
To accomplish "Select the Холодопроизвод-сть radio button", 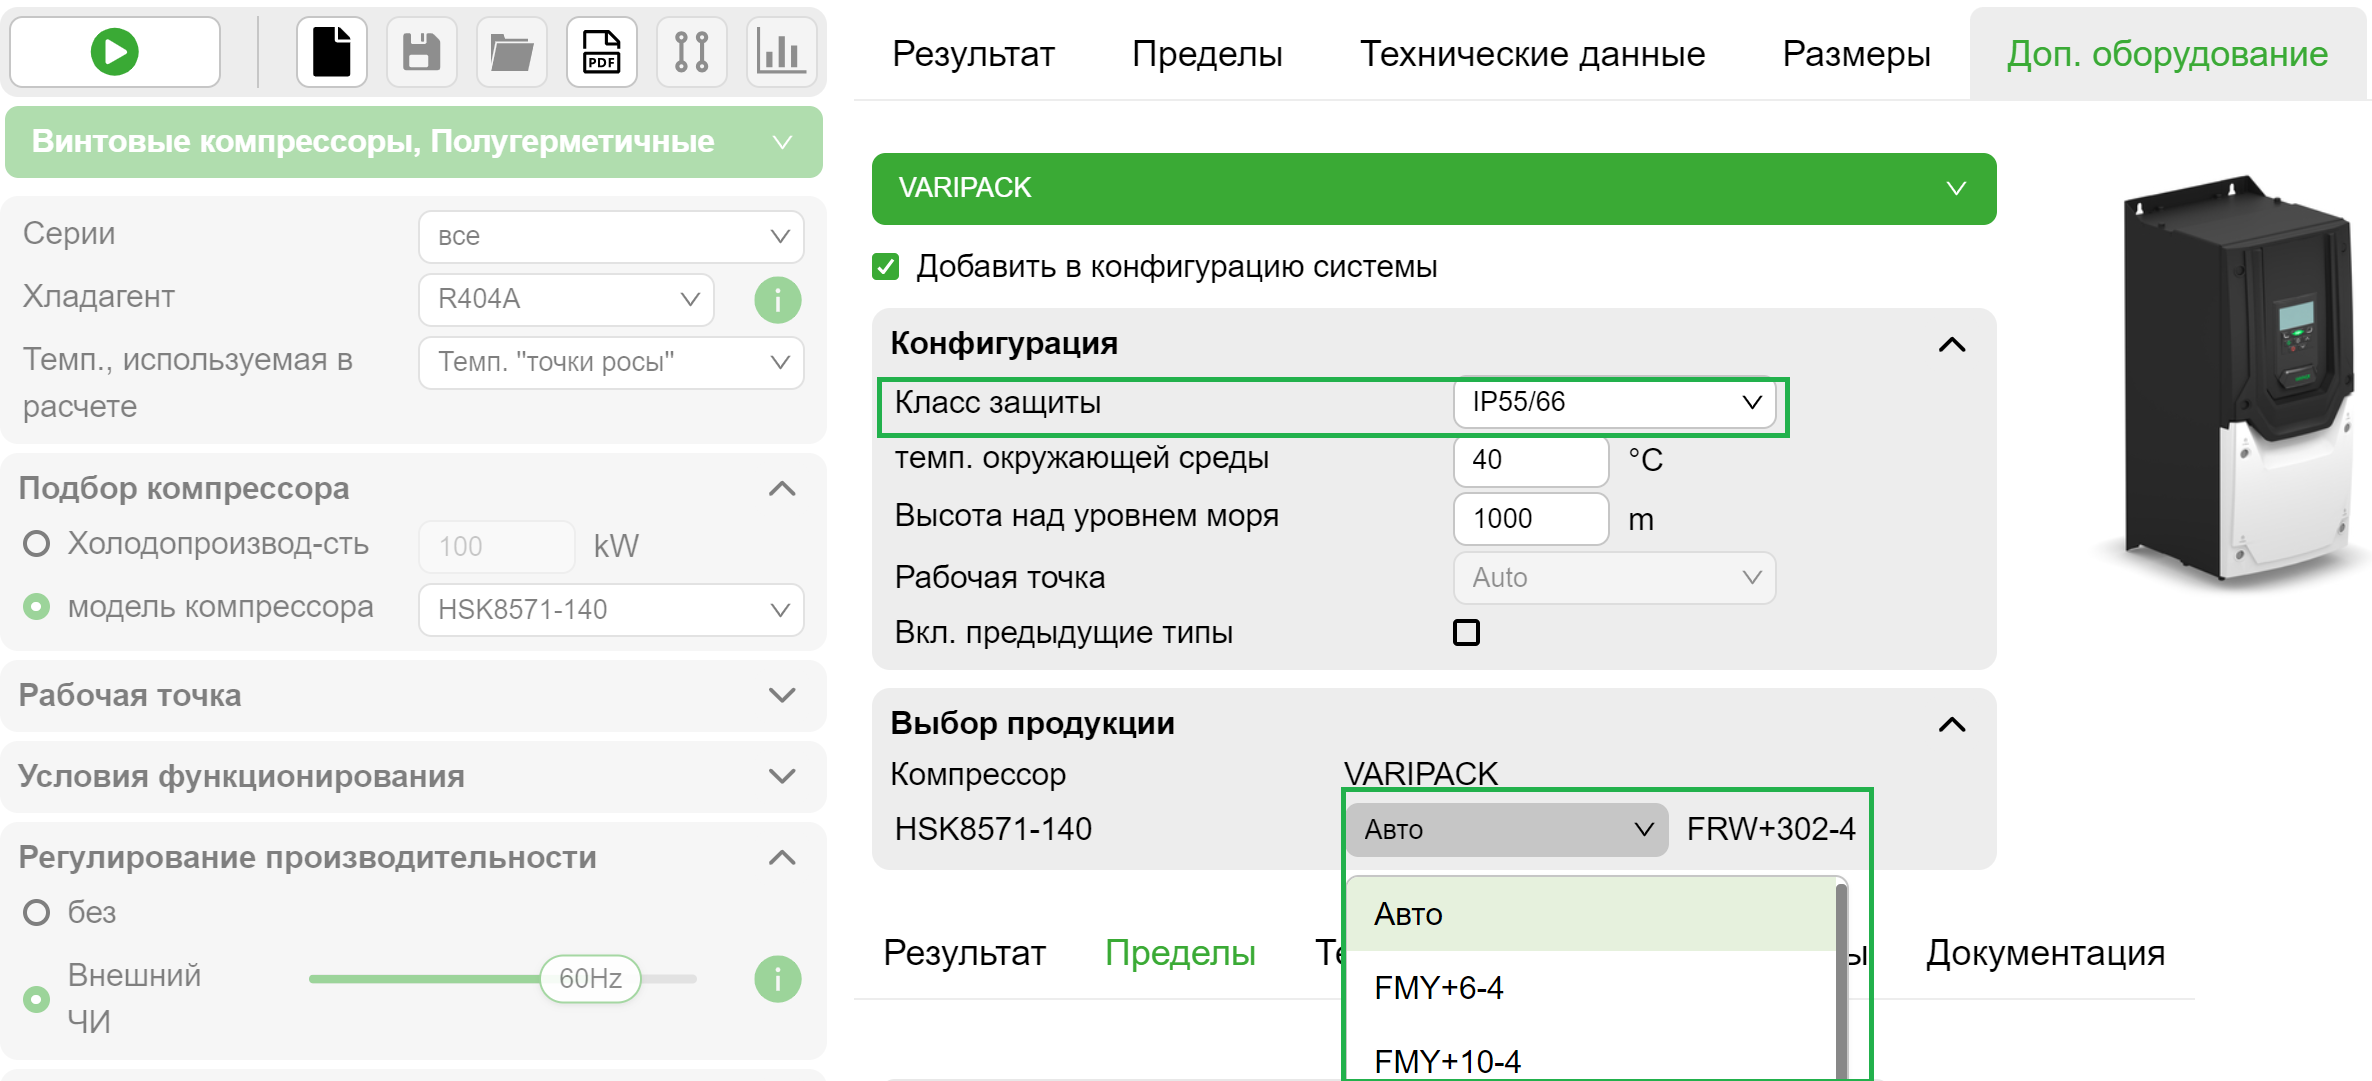I will click(x=36, y=543).
